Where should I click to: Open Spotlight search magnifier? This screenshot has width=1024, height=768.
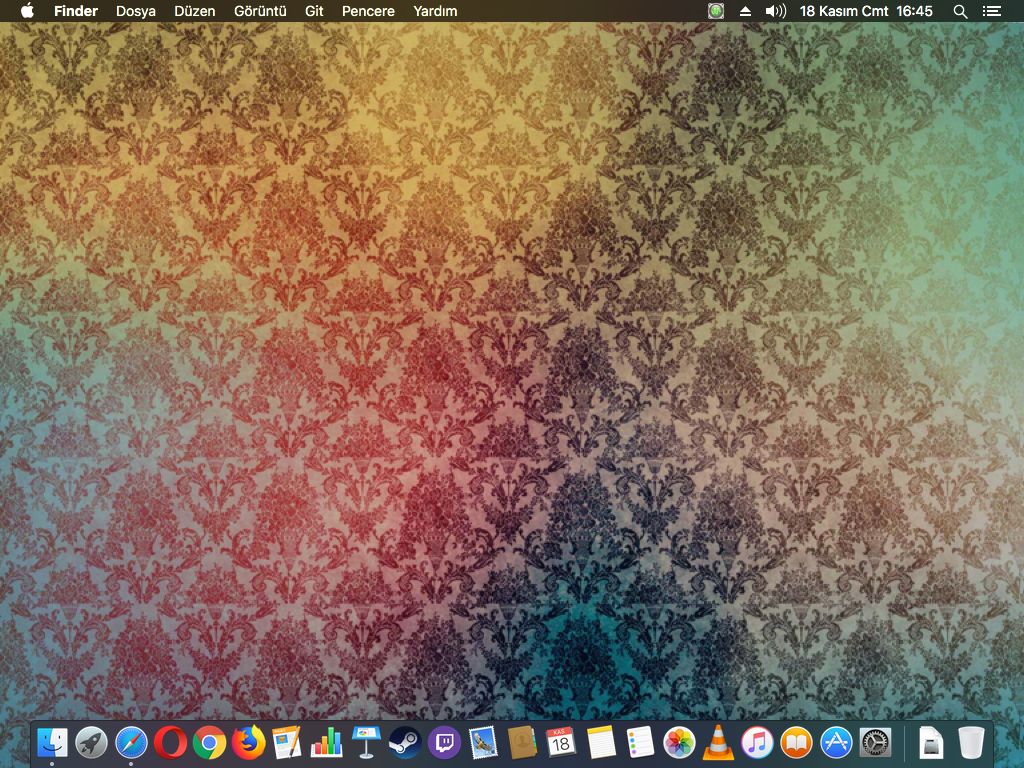(960, 11)
